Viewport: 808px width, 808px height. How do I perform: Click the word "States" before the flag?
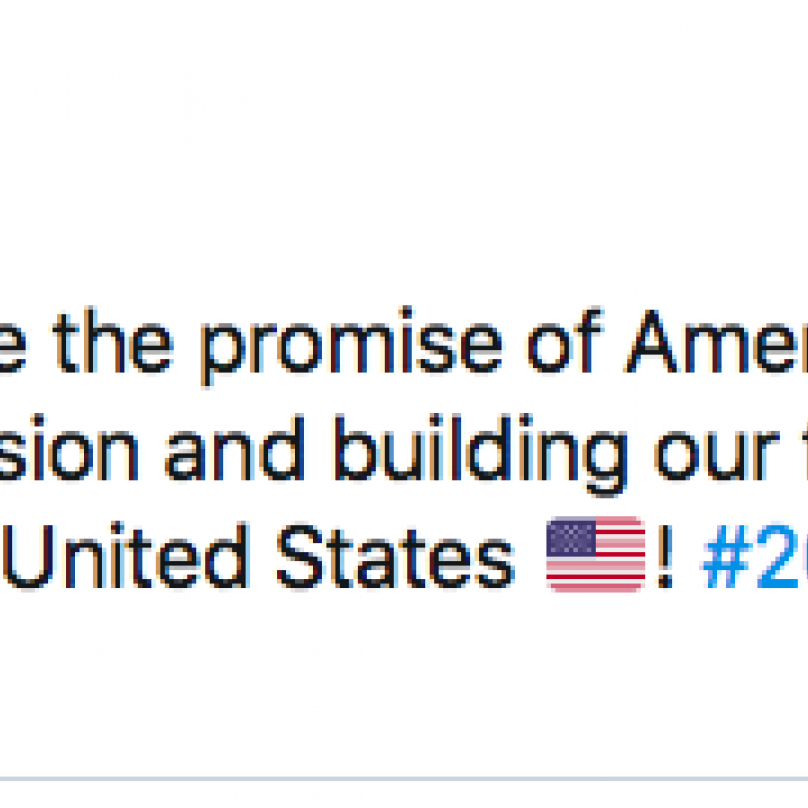[396, 557]
